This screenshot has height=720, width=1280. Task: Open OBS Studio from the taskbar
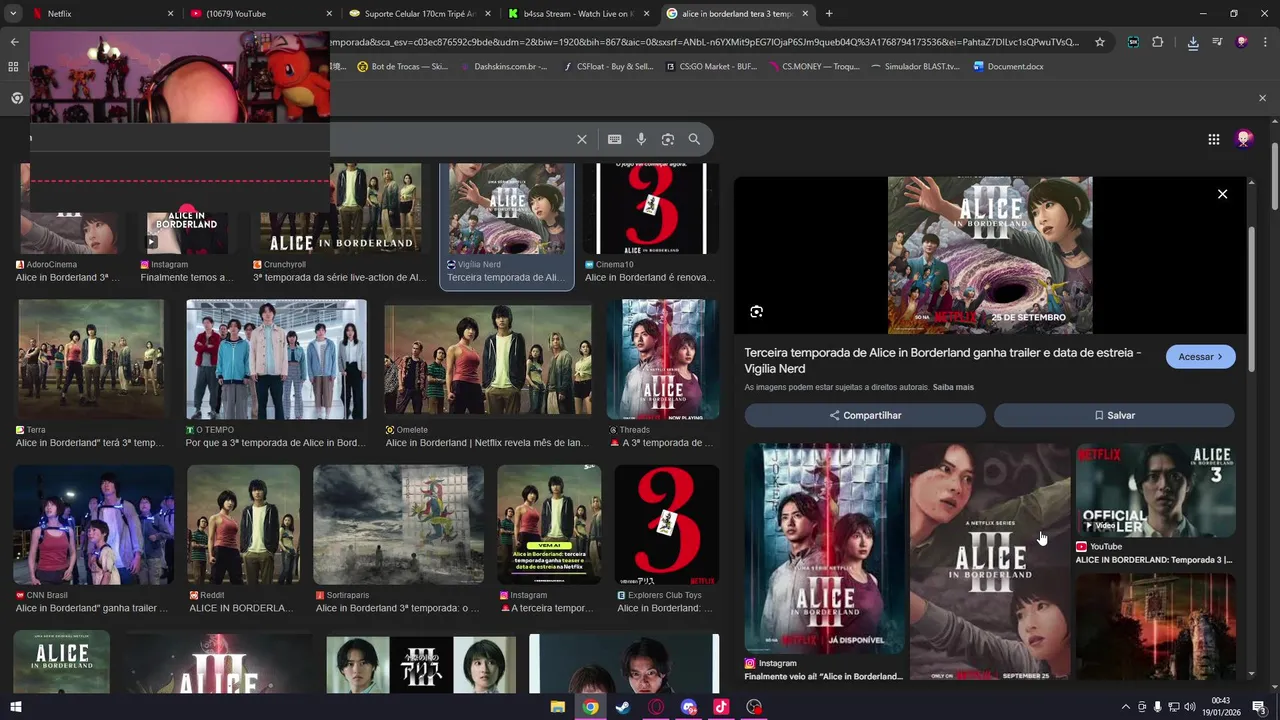(x=754, y=707)
